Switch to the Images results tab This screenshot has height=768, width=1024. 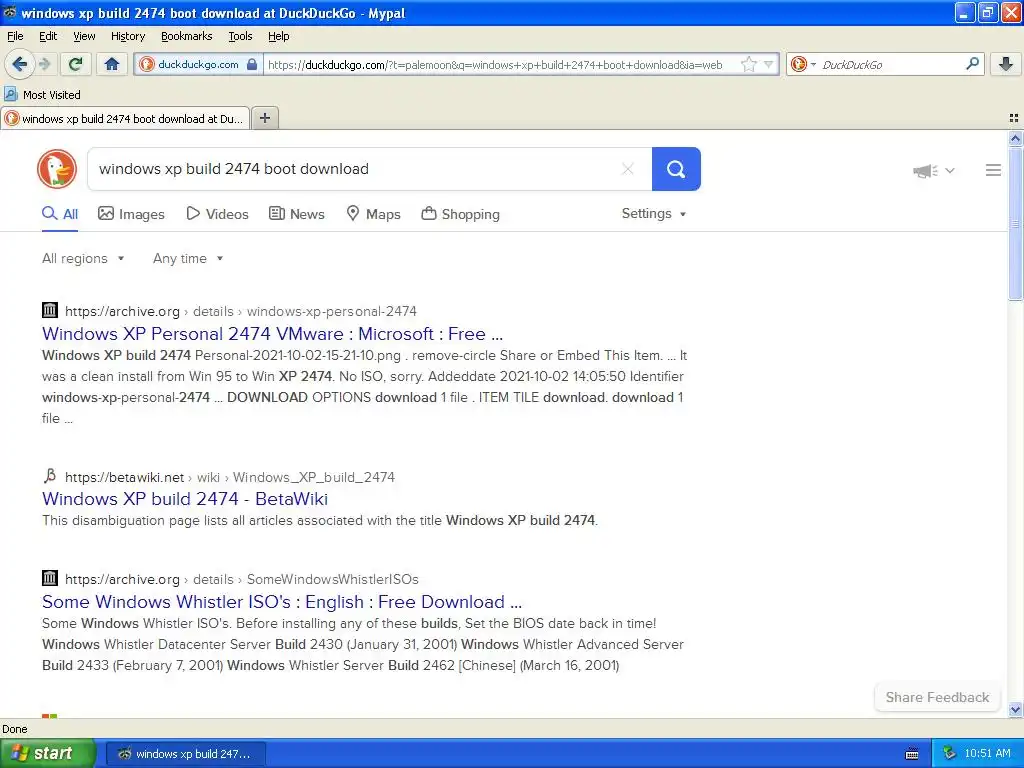(131, 214)
